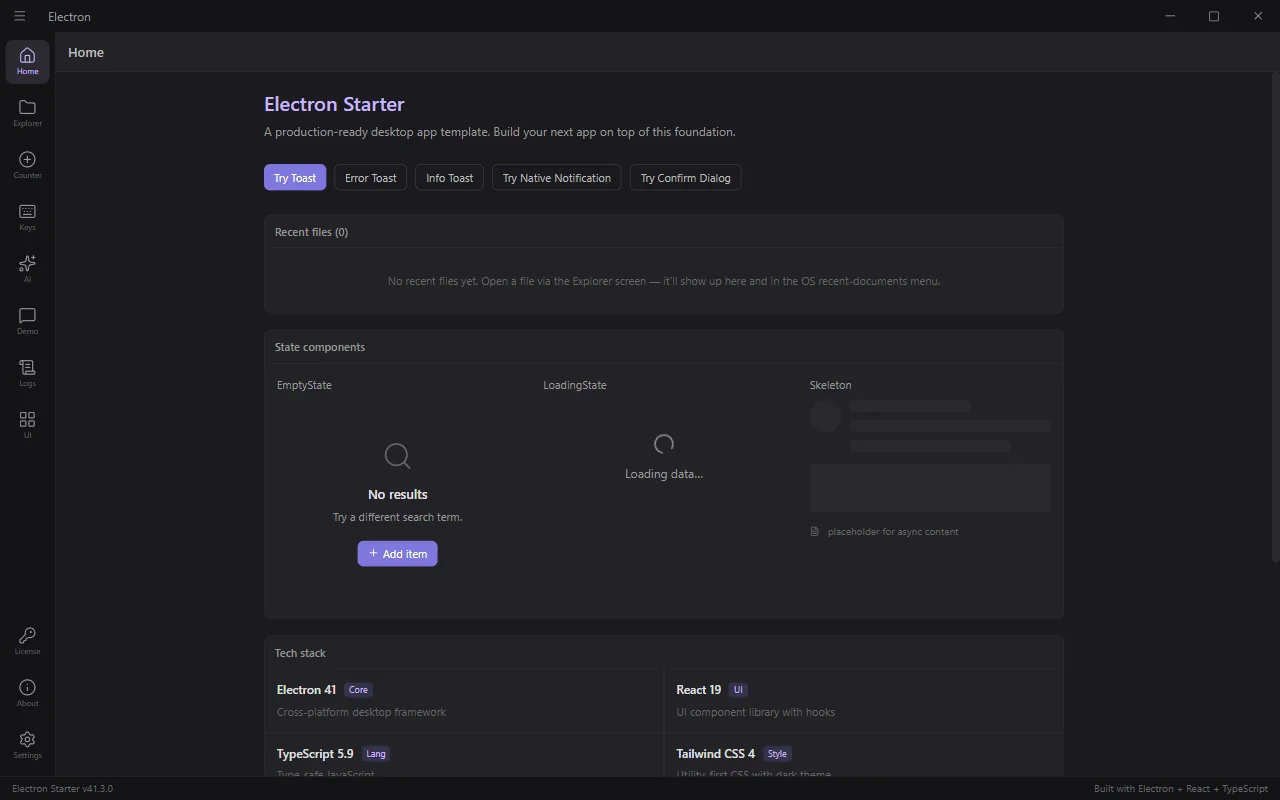Click the Electron 41 title

[306, 690]
